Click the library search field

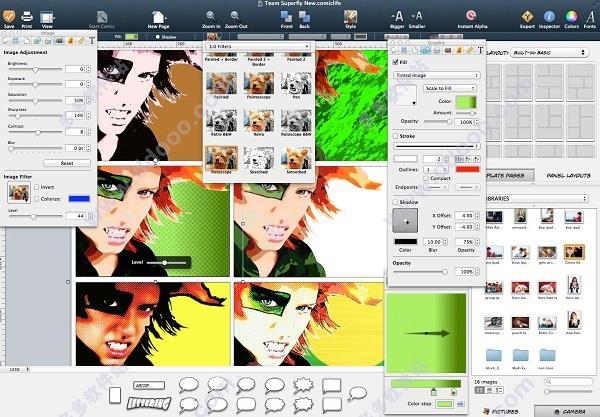click(569, 381)
